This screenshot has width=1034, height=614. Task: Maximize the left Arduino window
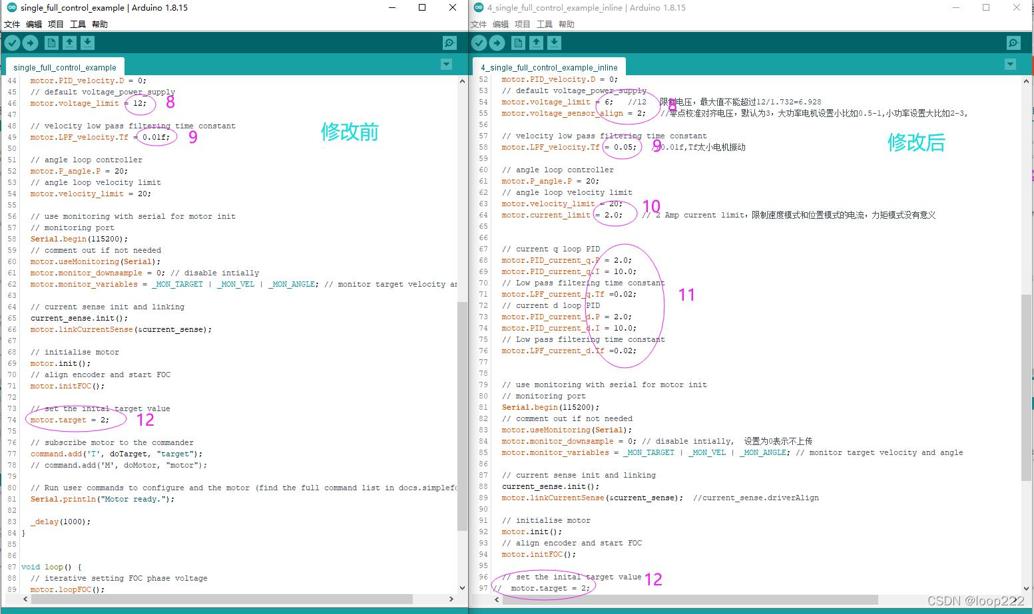click(x=422, y=7)
